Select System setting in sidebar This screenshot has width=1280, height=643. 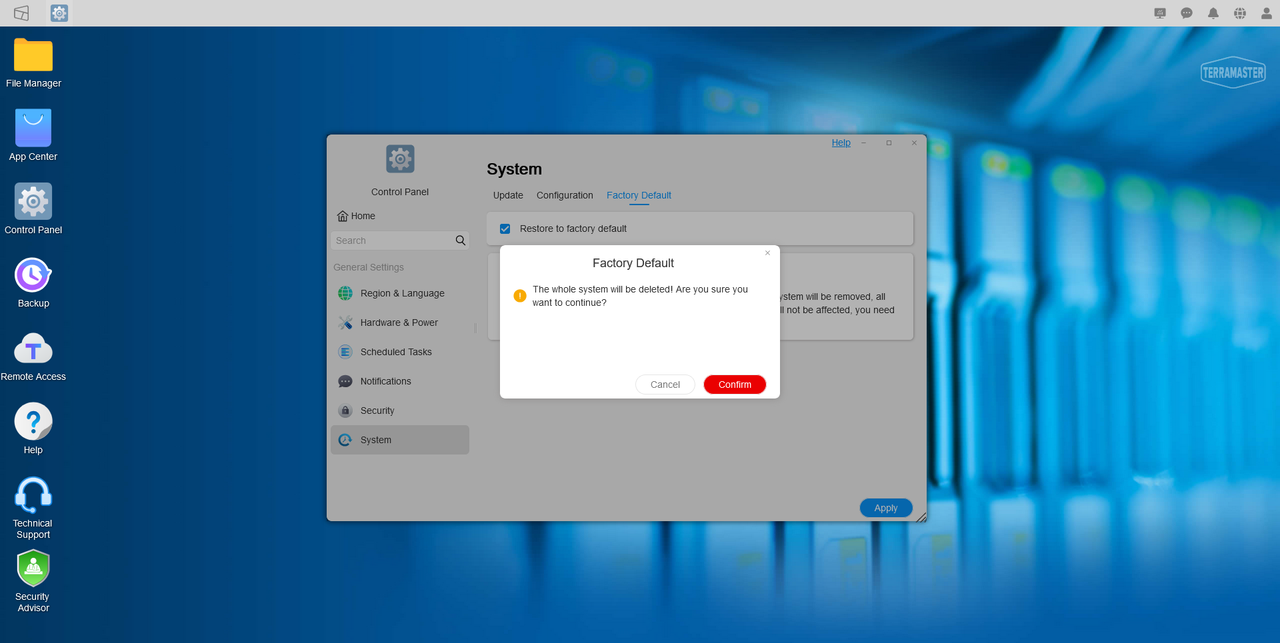click(400, 440)
